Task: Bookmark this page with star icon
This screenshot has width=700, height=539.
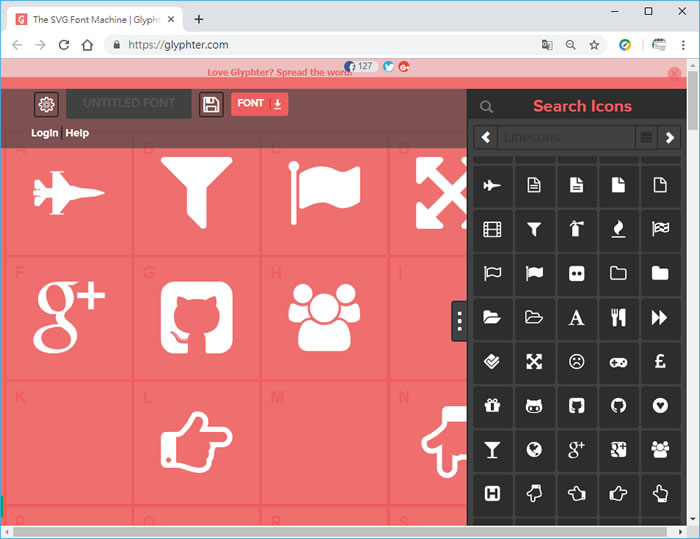Action: (x=594, y=45)
